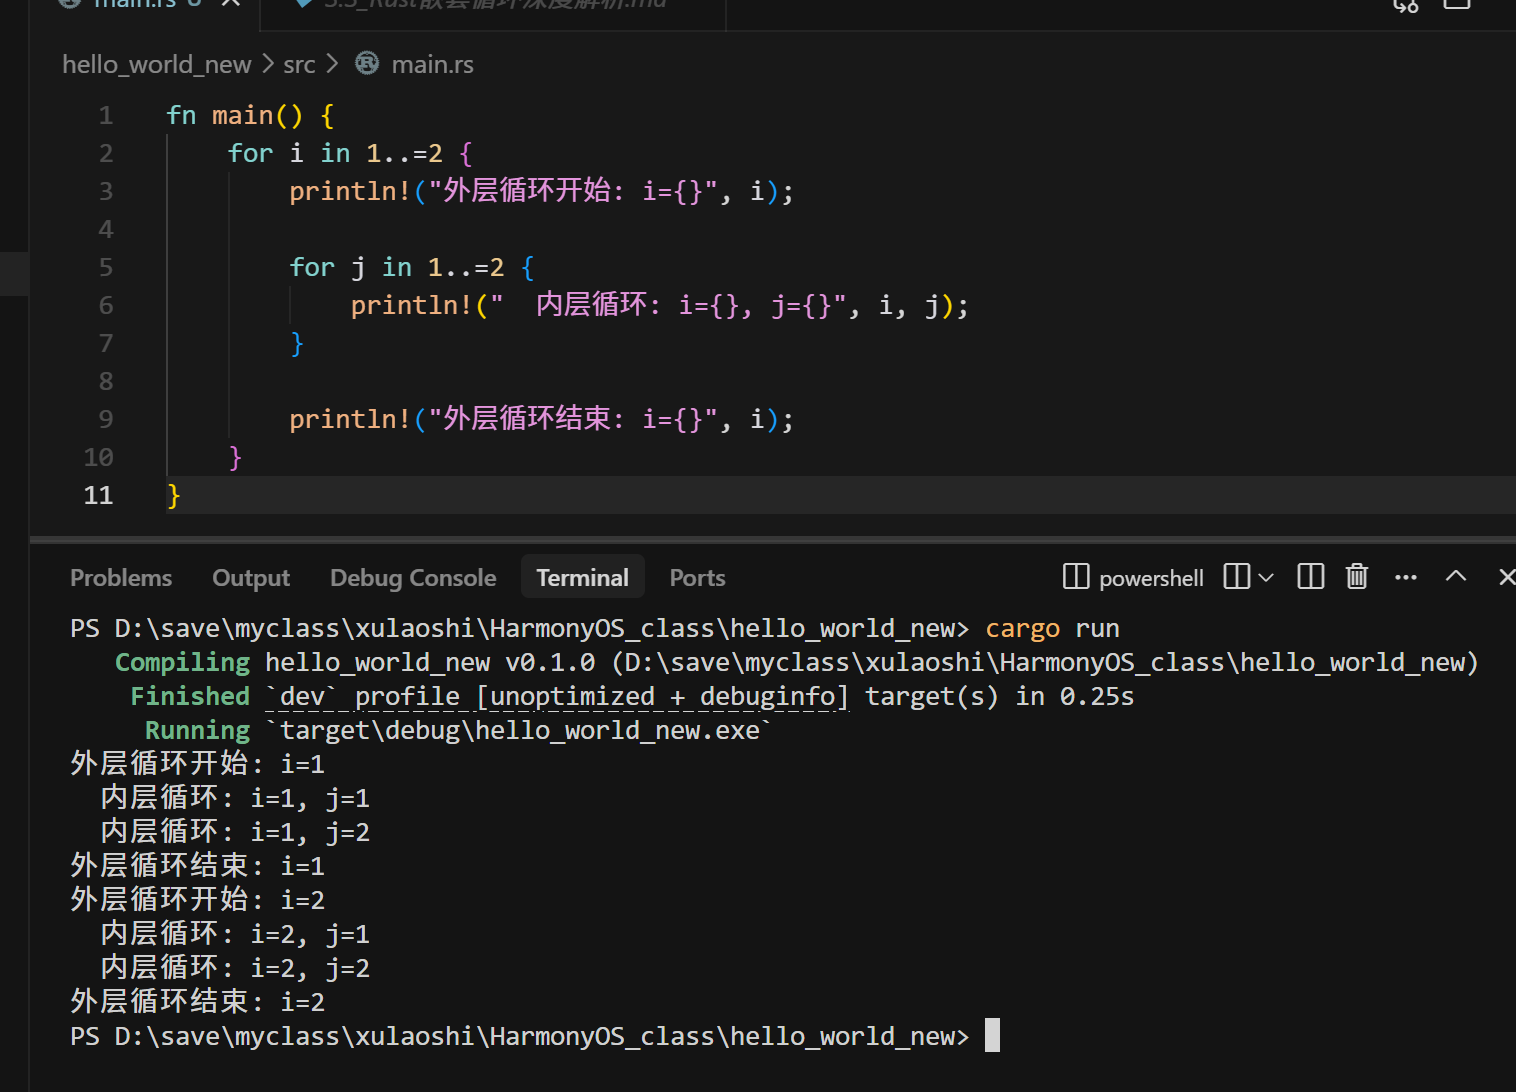
Task: Click the terminal launch button attached to the chevron
Action: click(x=1237, y=577)
